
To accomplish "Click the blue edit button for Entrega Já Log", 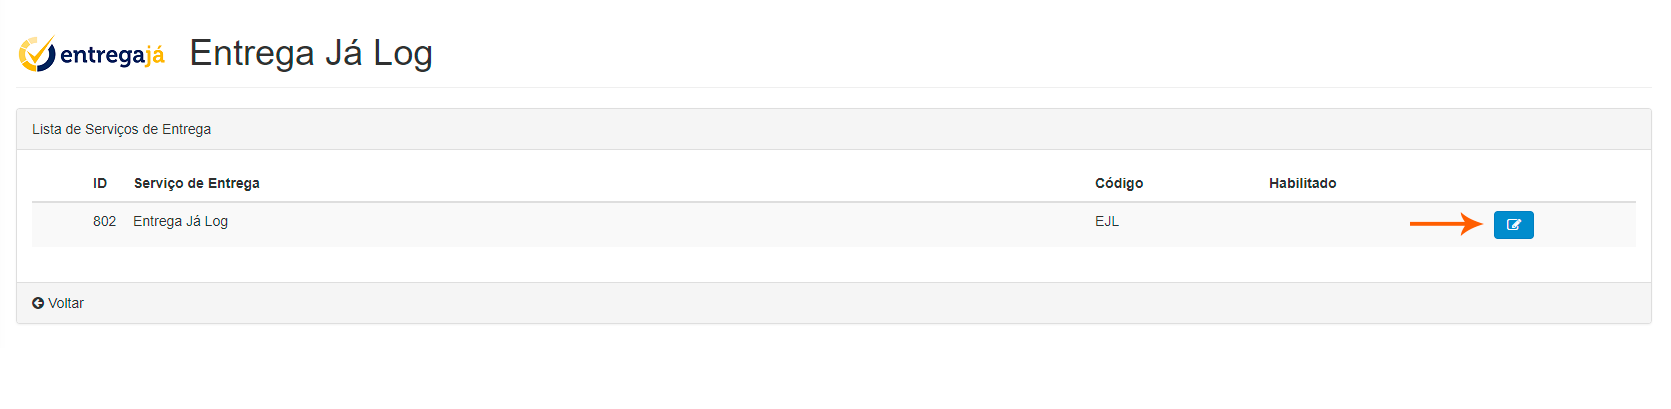I will coord(1513,225).
